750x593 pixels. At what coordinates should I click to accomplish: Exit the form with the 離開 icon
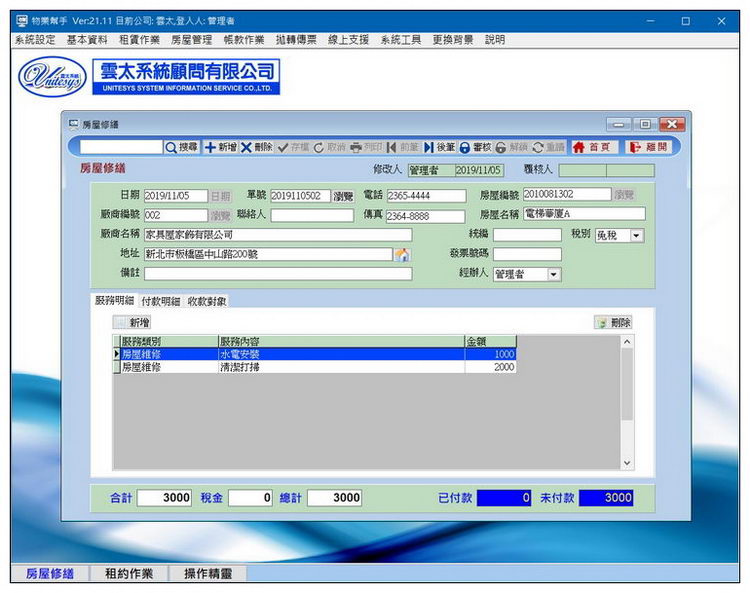648,147
